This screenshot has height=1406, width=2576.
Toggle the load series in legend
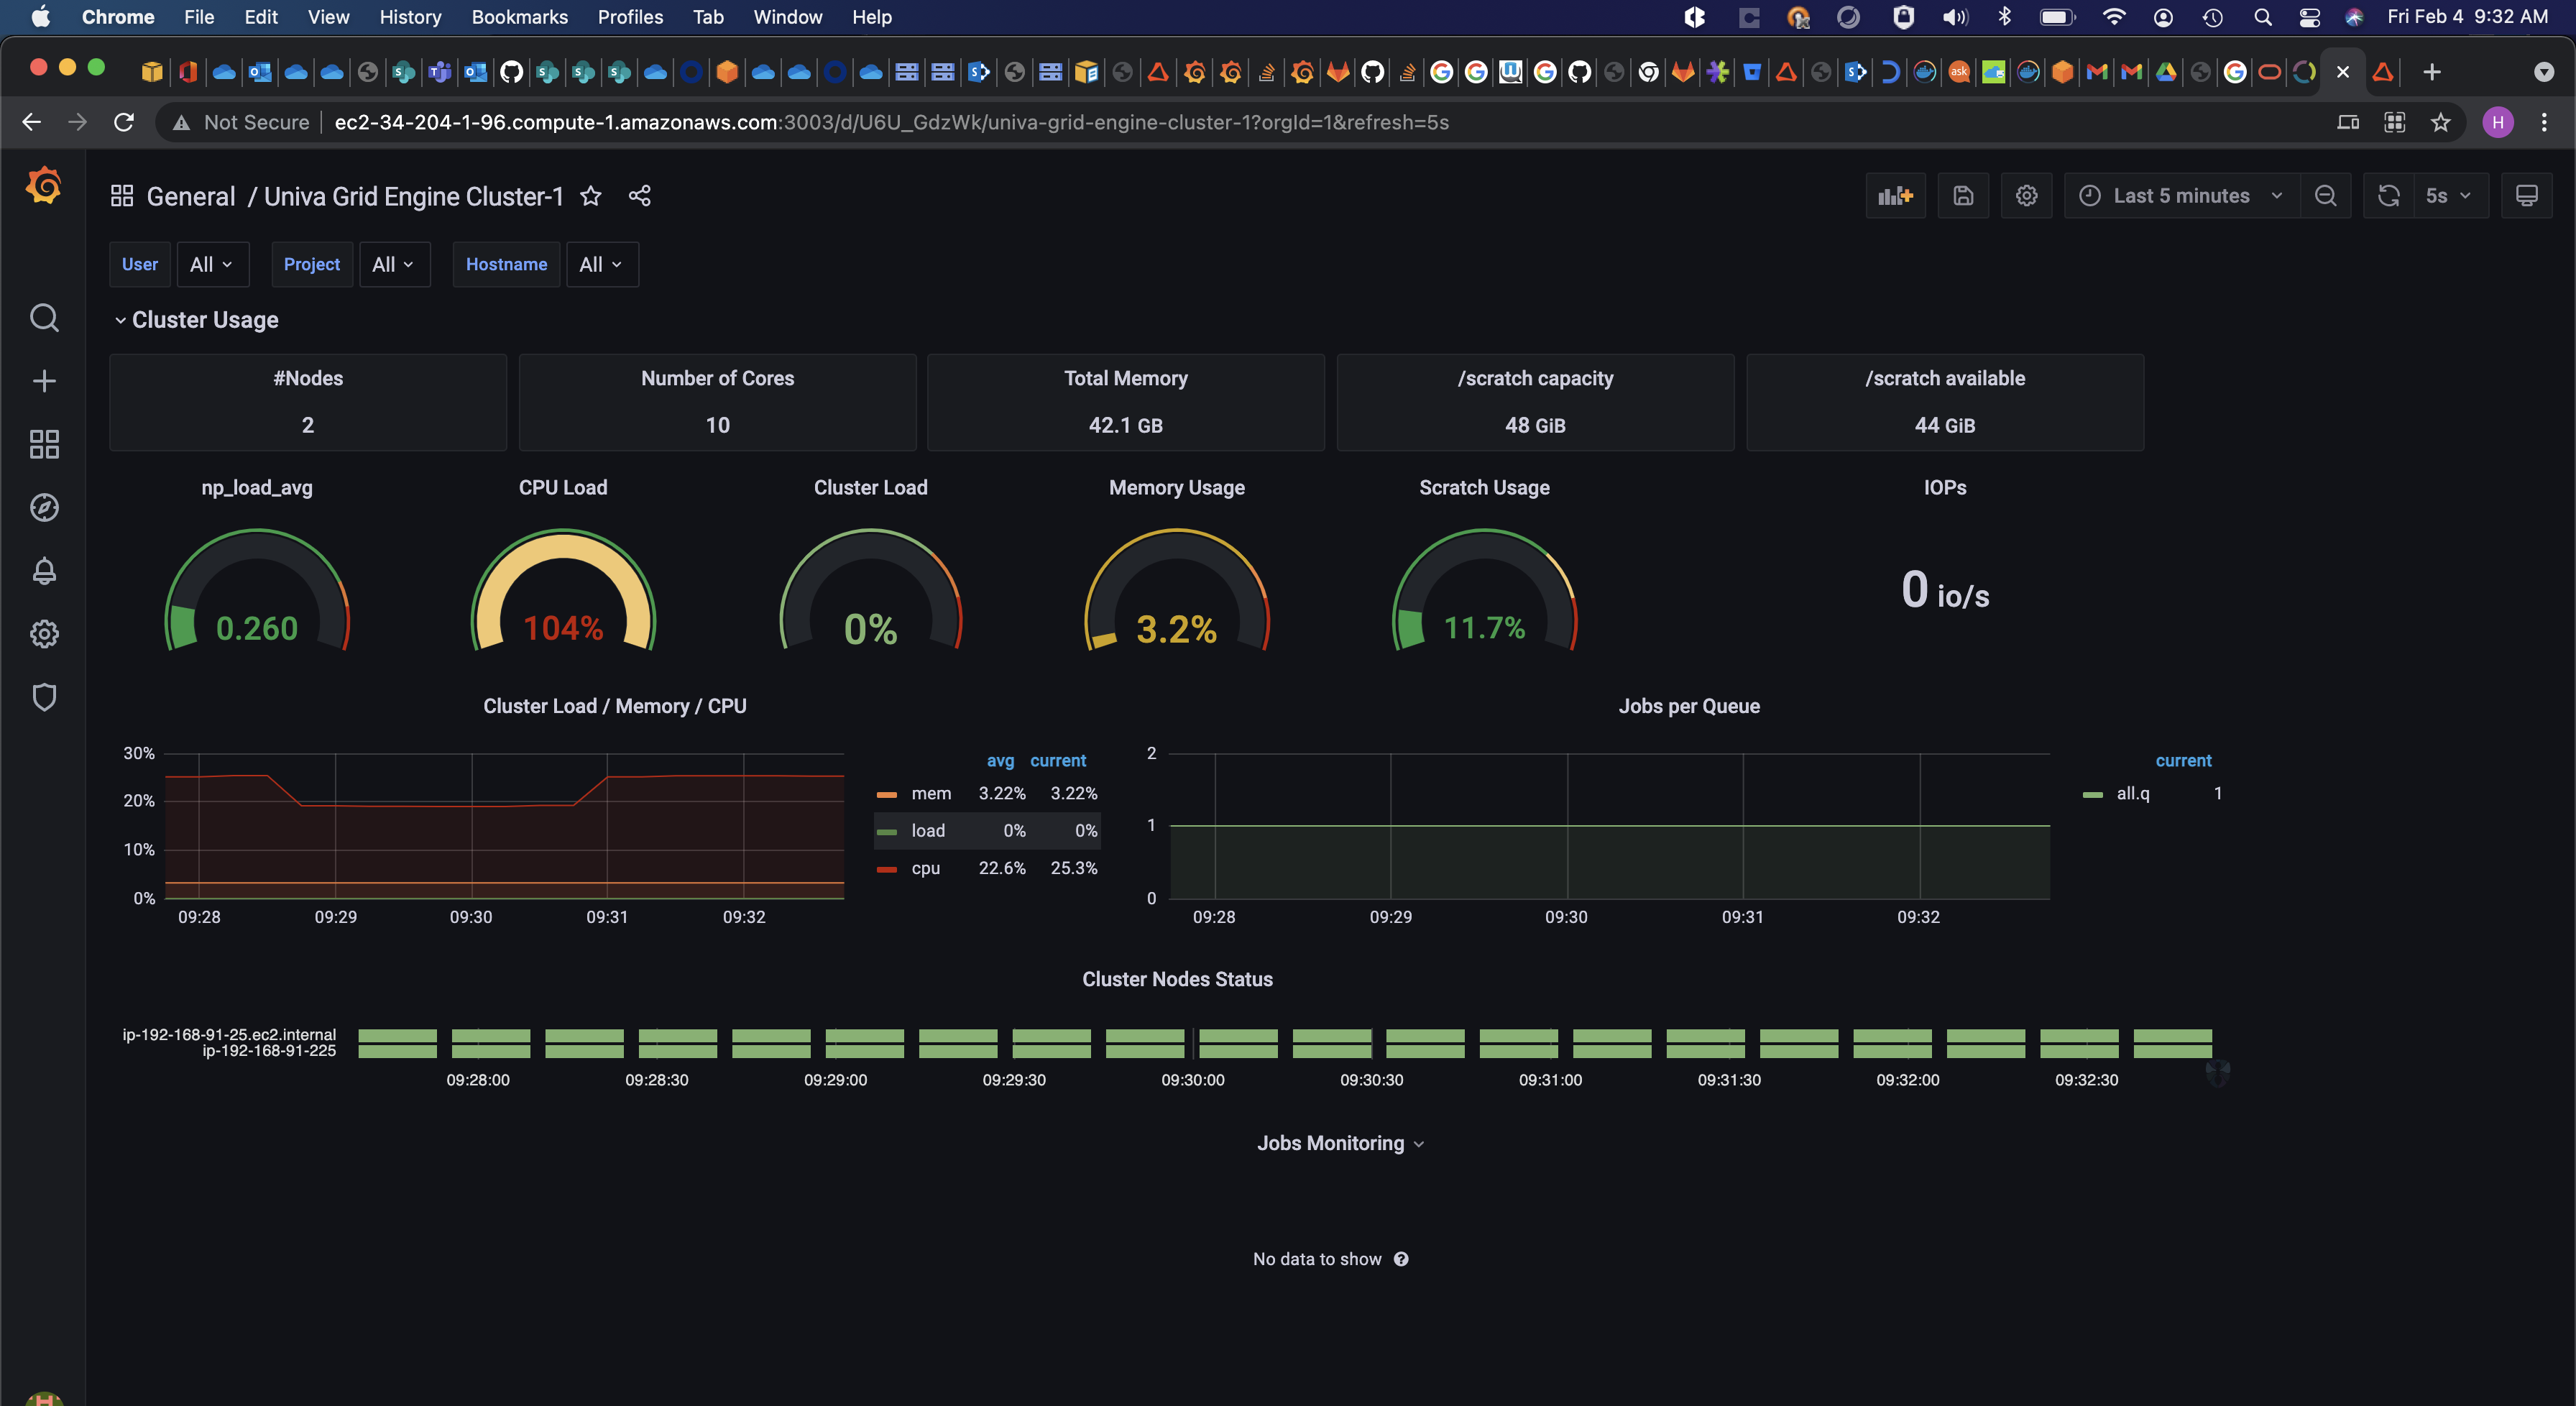(928, 831)
